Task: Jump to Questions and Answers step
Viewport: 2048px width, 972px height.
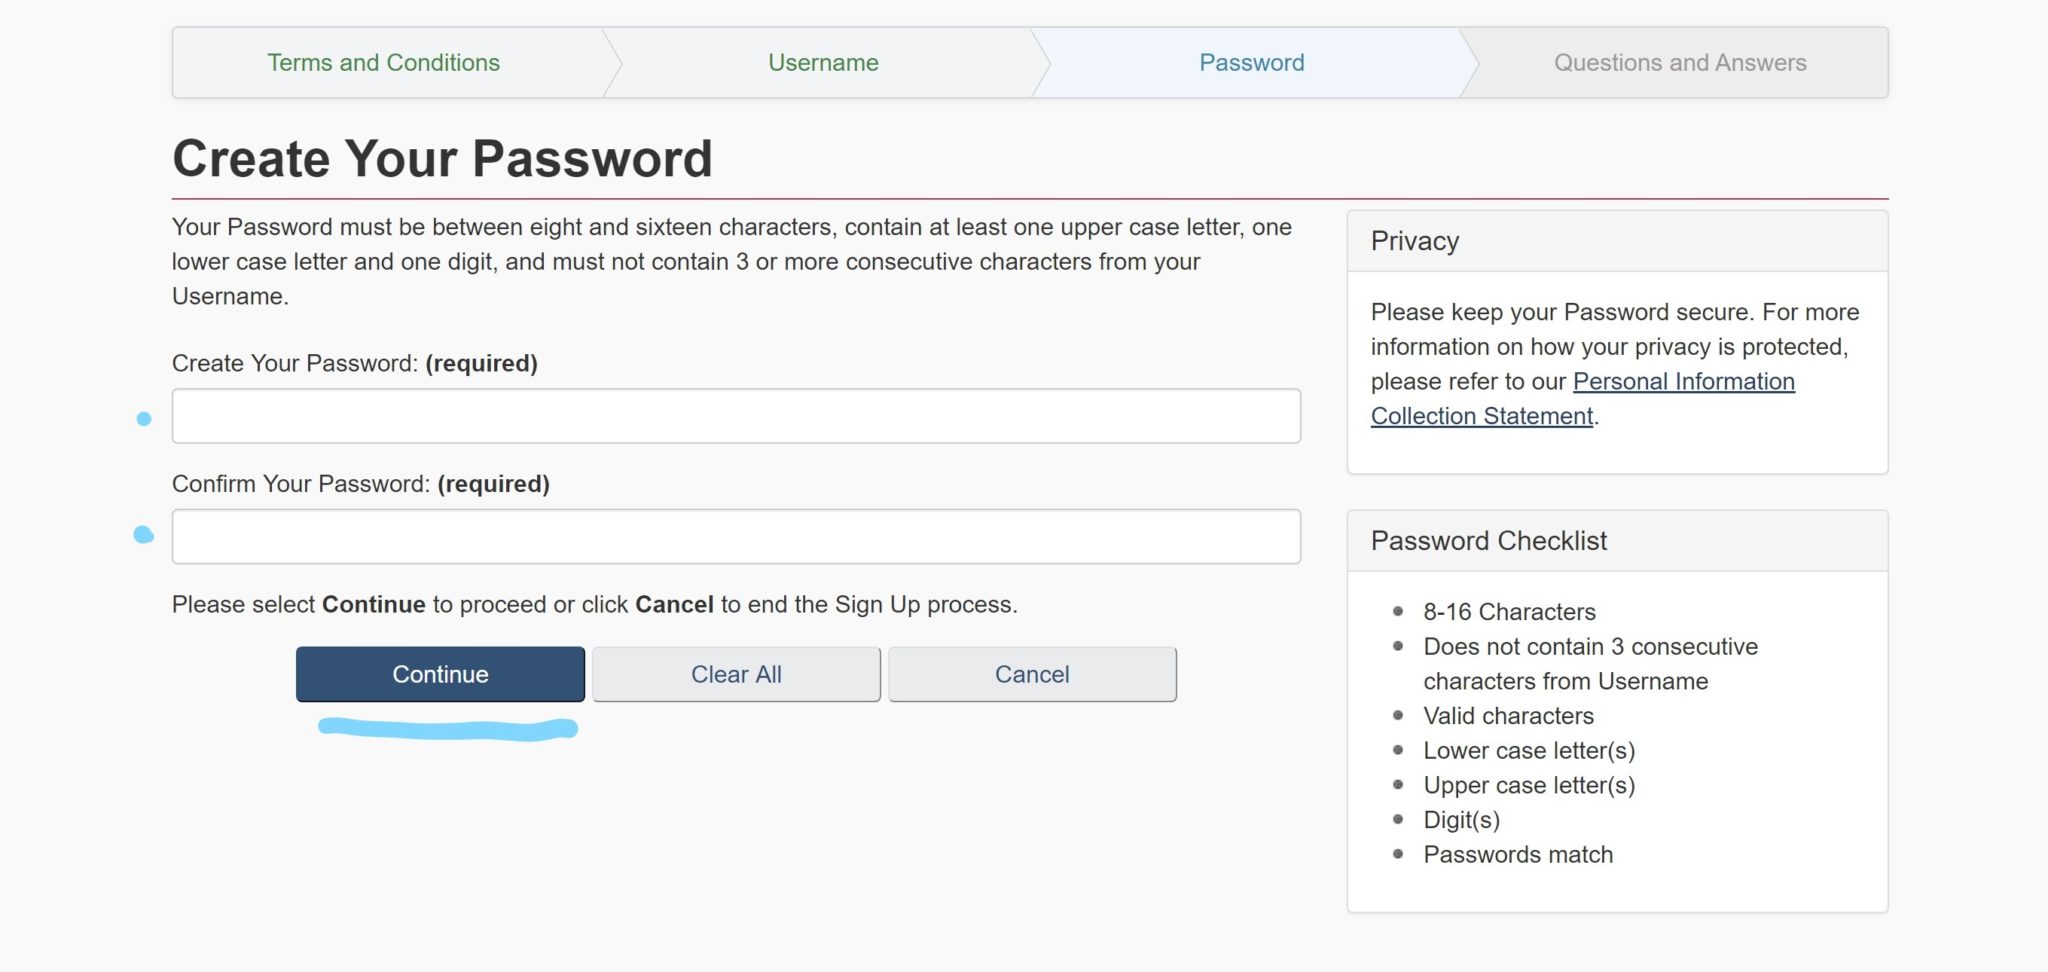Action: pos(1679,63)
